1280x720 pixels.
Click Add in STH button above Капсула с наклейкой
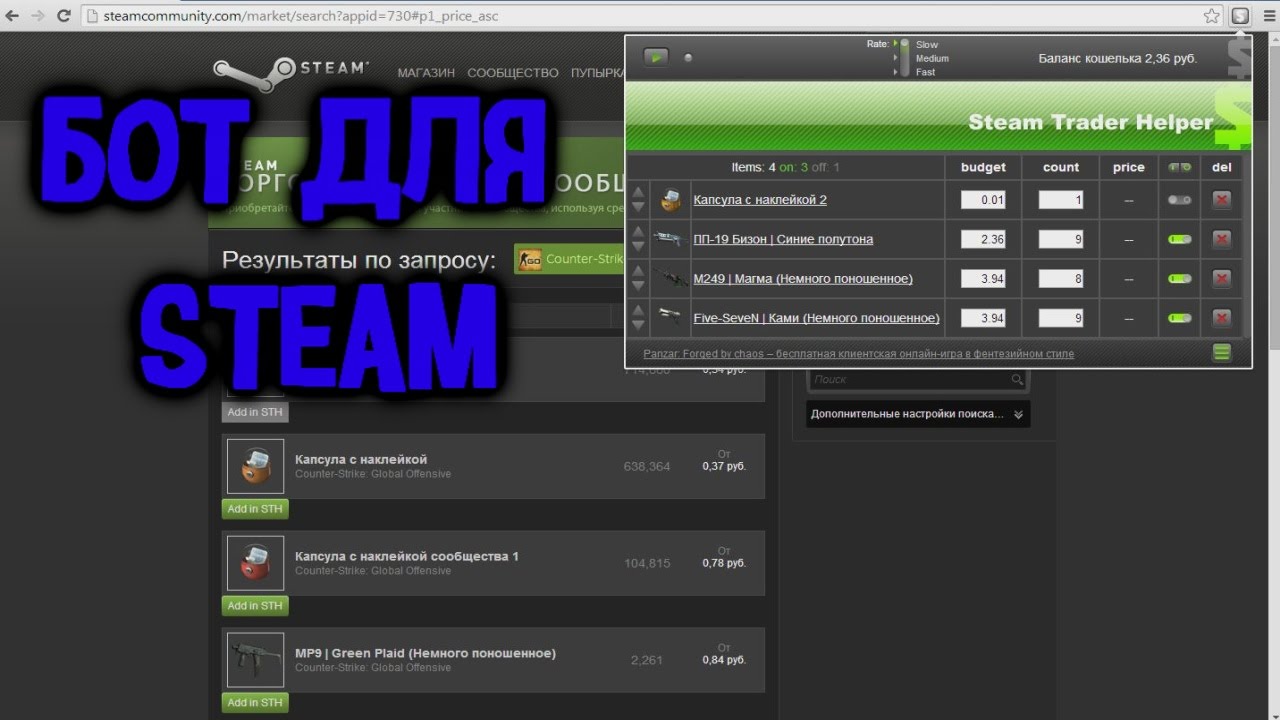point(255,412)
